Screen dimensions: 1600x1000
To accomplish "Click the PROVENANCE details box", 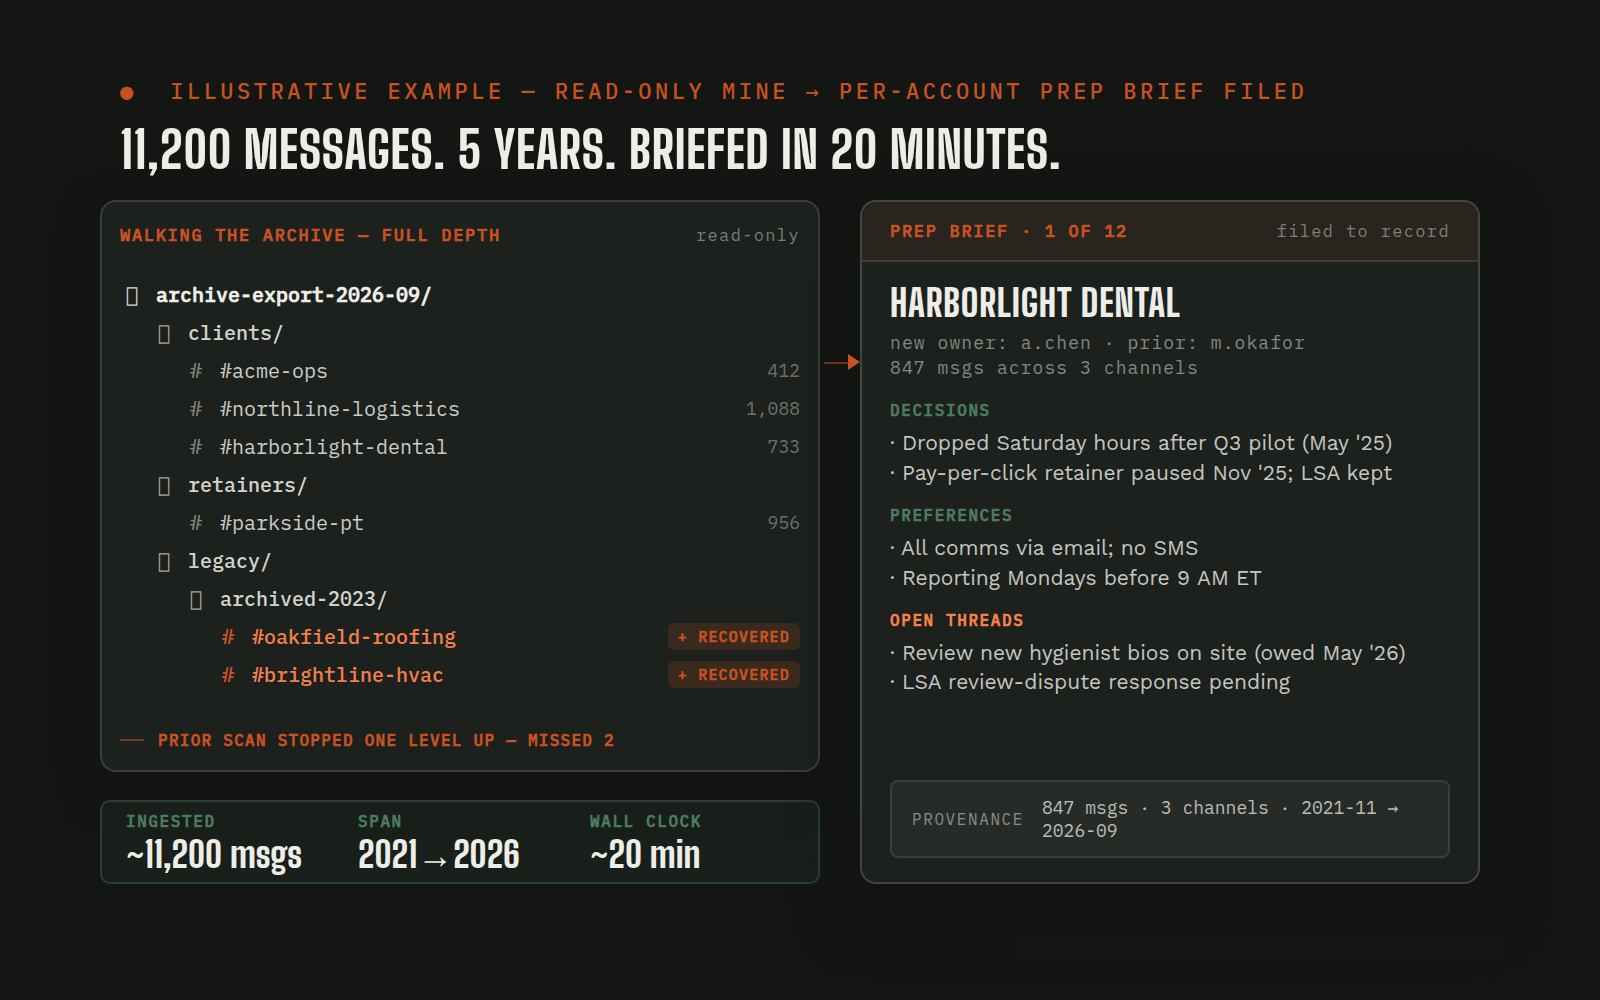I will click(x=1170, y=819).
